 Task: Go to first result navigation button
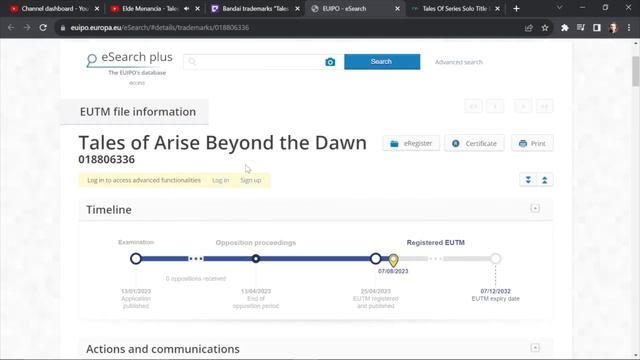pyautogui.click(x=473, y=107)
